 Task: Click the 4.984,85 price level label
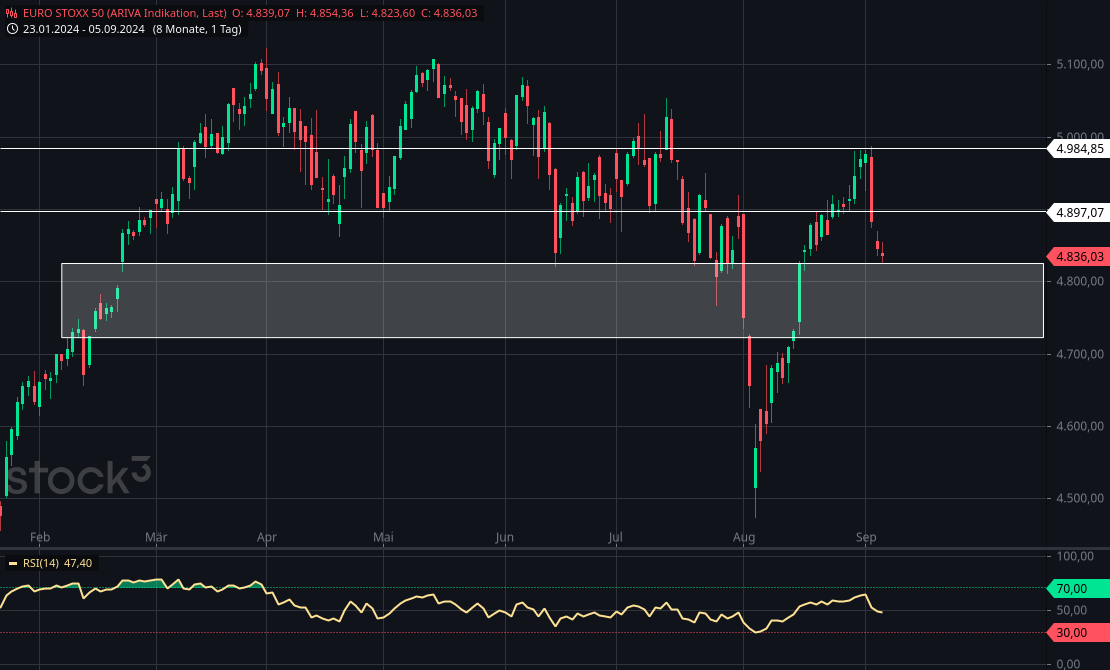click(x=1080, y=150)
